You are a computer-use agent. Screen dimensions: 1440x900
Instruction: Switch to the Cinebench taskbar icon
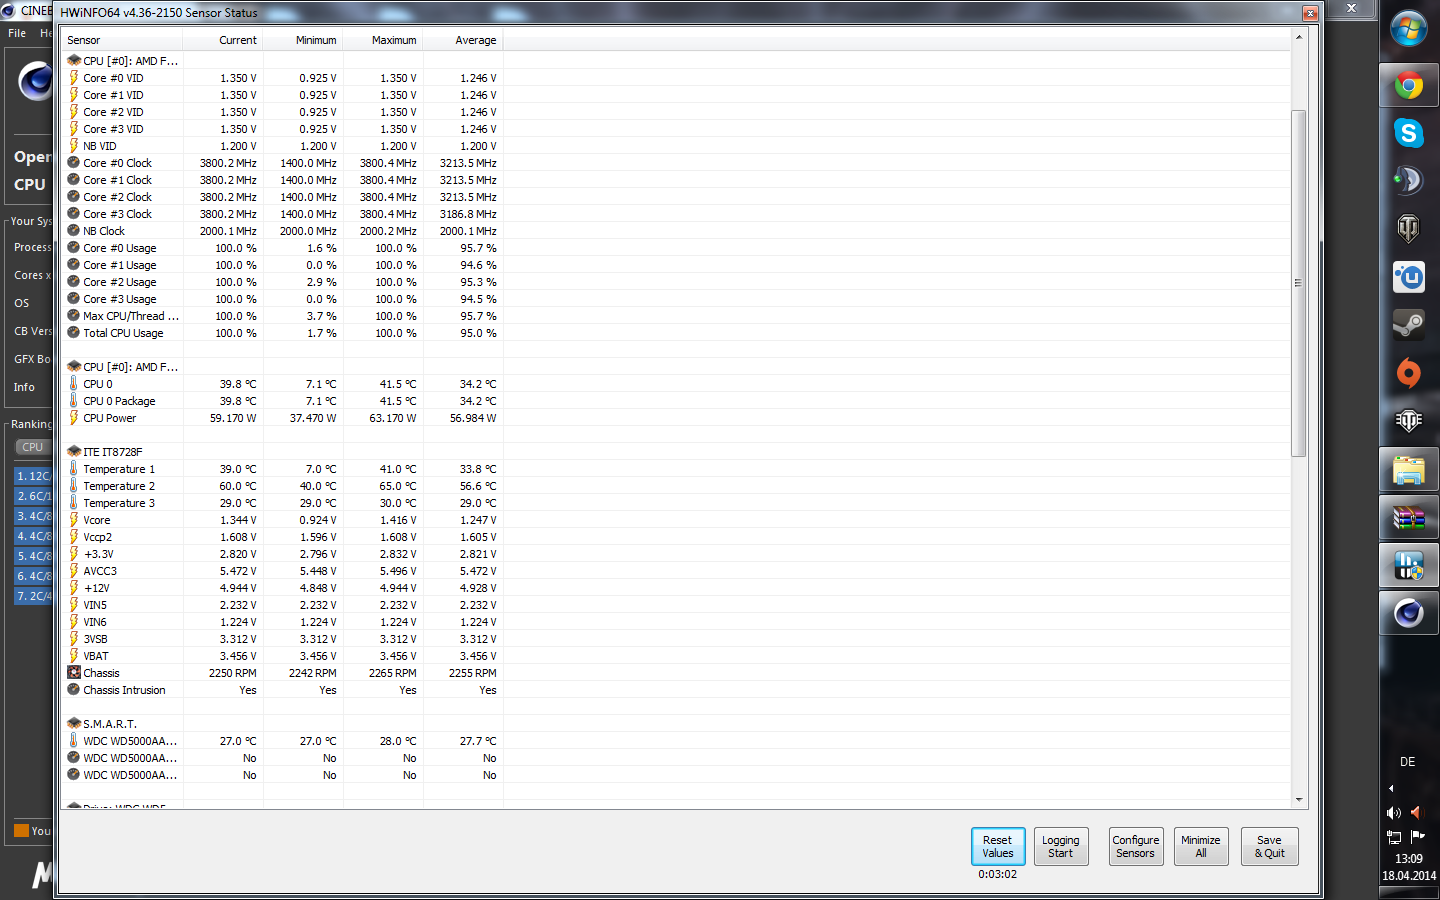point(1408,613)
